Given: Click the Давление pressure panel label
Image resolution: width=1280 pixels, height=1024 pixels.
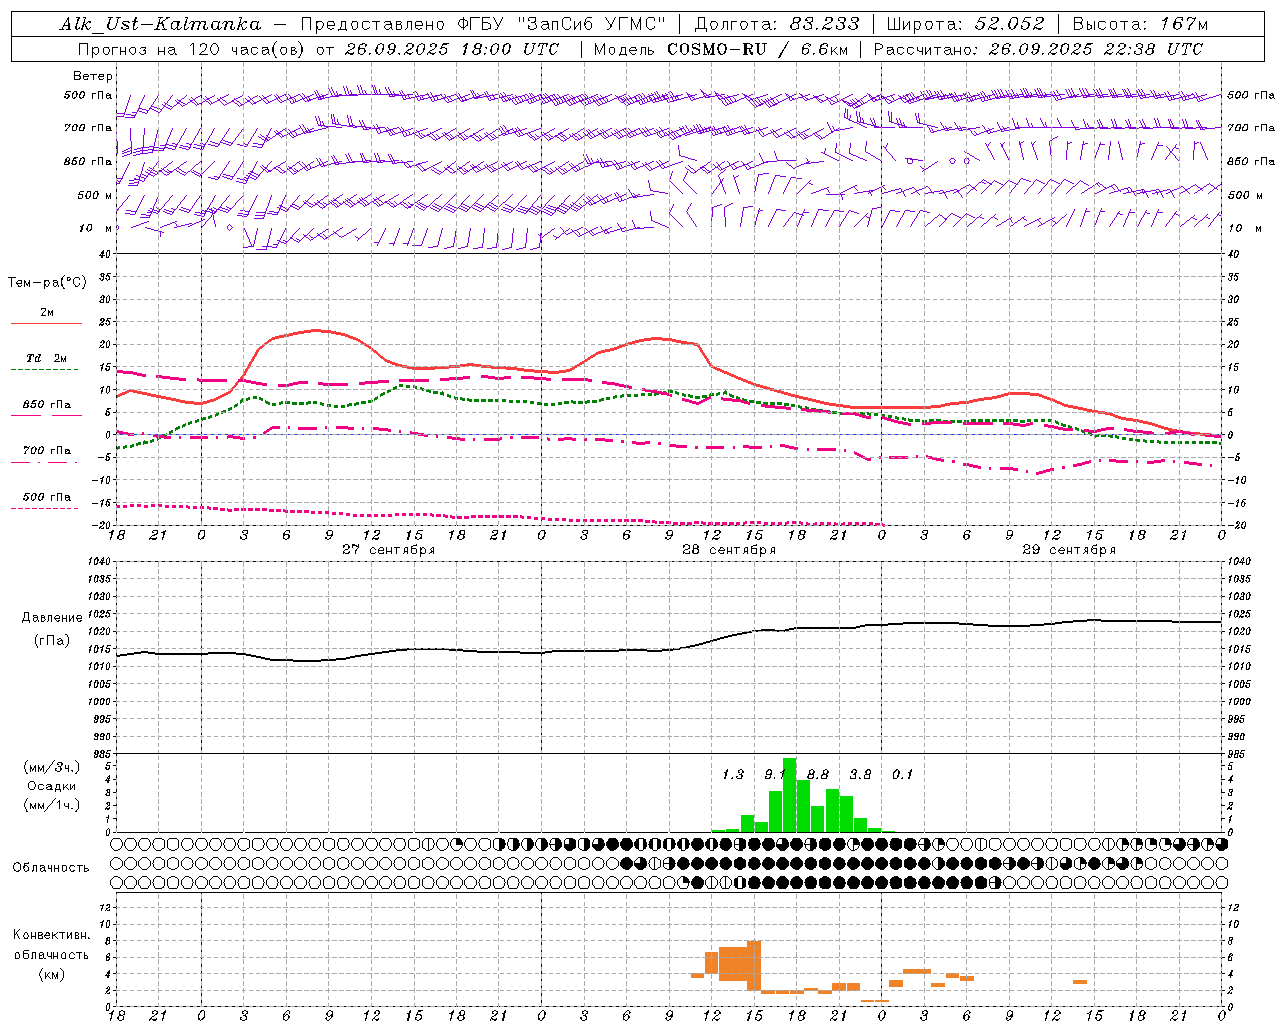Looking at the screenshot, I should [x=52, y=618].
